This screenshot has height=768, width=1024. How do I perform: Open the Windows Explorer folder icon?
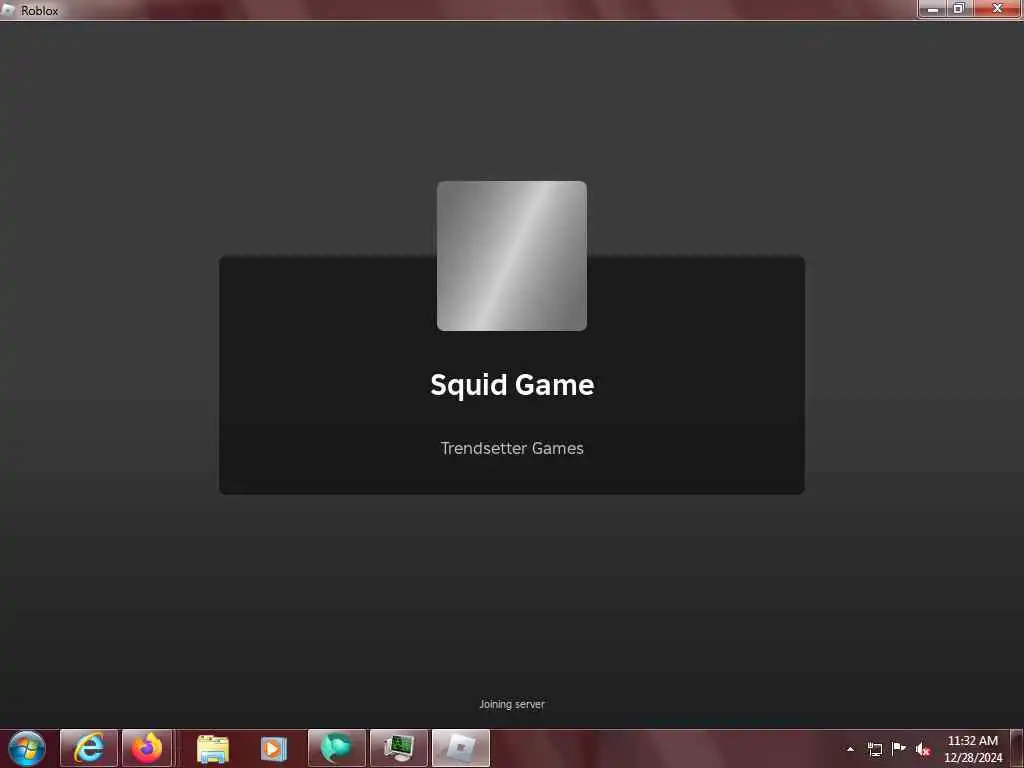point(212,748)
